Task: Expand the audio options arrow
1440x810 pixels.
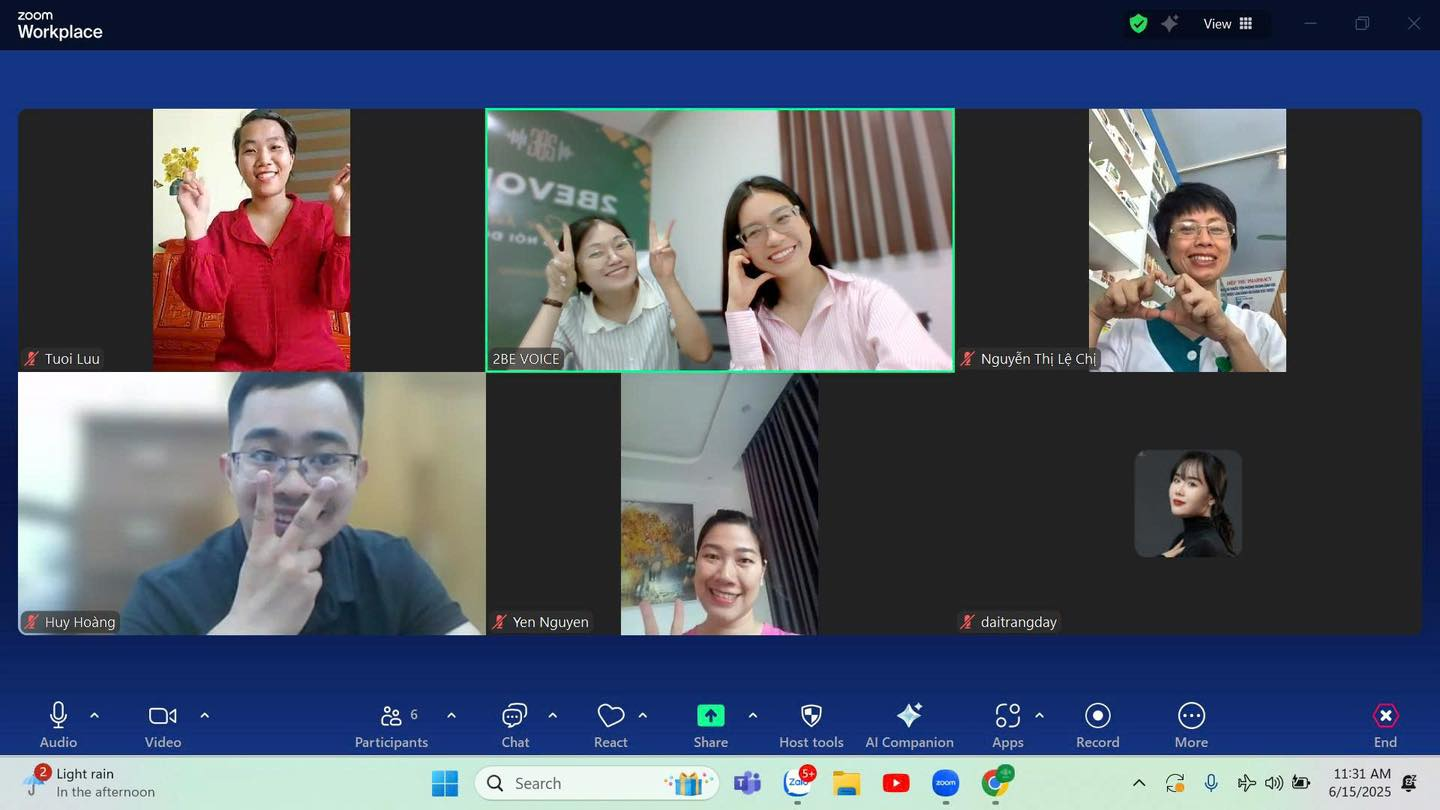Action: point(95,716)
